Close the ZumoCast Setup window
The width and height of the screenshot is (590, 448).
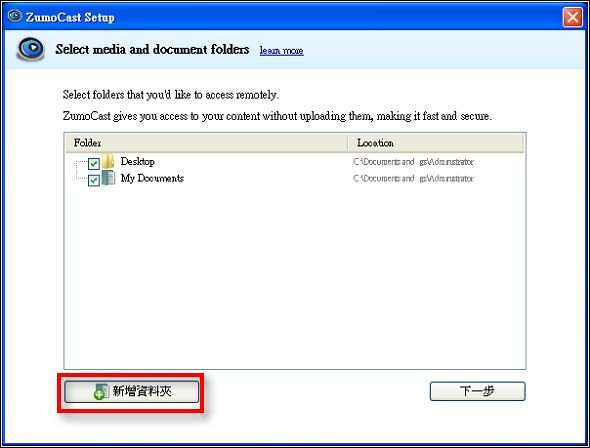(x=572, y=17)
